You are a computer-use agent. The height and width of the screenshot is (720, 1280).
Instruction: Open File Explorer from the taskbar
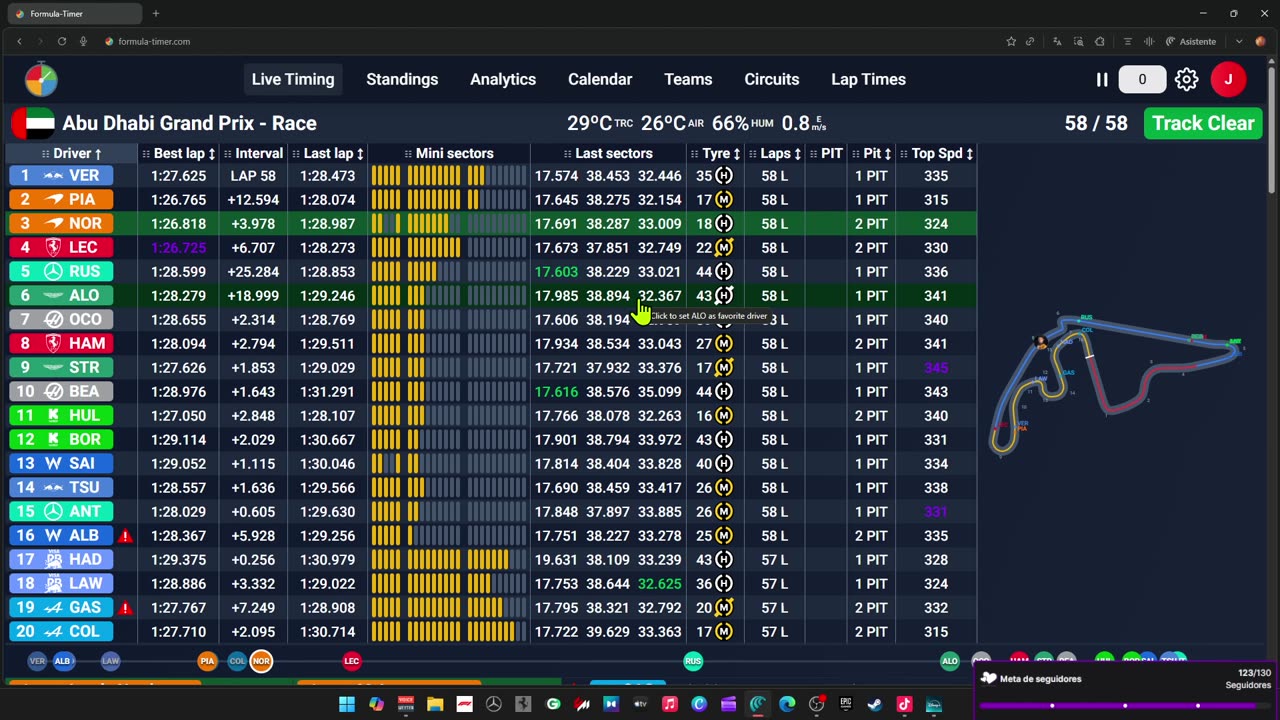coord(435,704)
